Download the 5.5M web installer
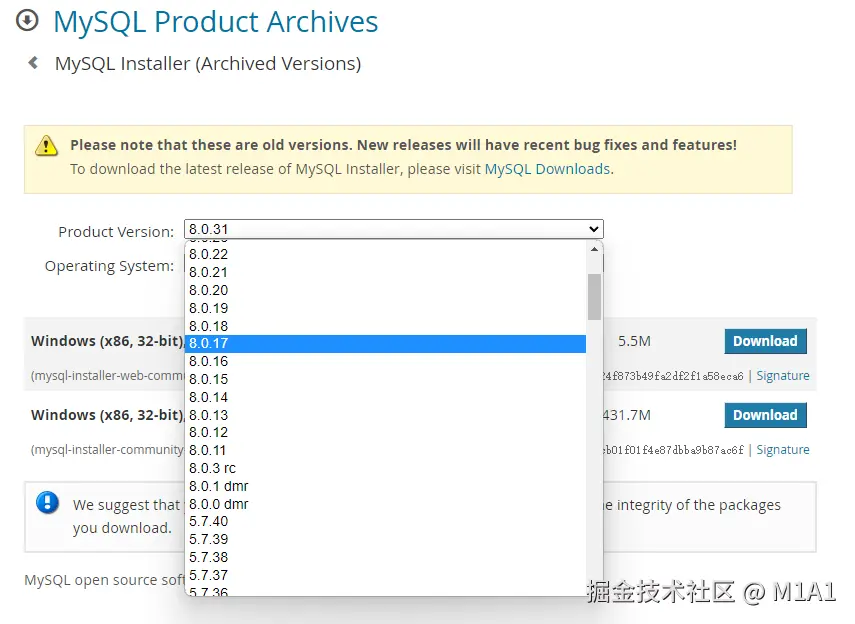 click(x=765, y=341)
